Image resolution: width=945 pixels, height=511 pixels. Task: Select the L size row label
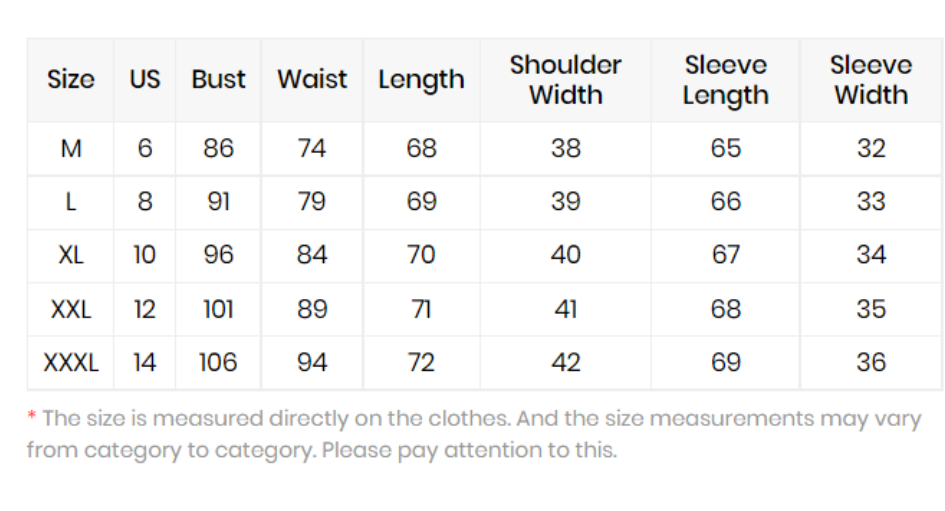[71, 202]
